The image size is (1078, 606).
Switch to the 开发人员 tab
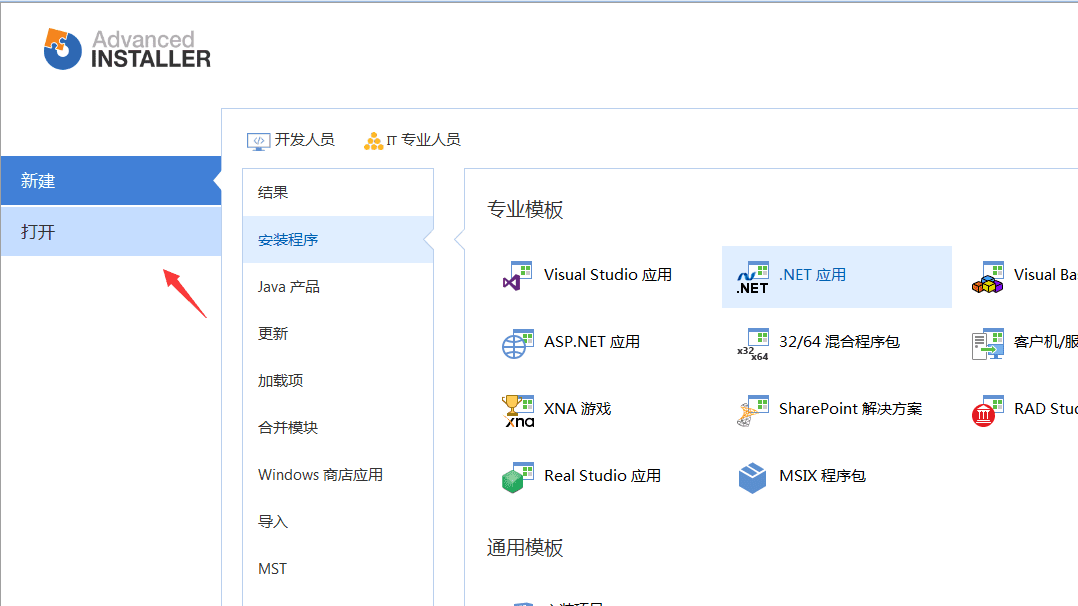click(x=305, y=140)
